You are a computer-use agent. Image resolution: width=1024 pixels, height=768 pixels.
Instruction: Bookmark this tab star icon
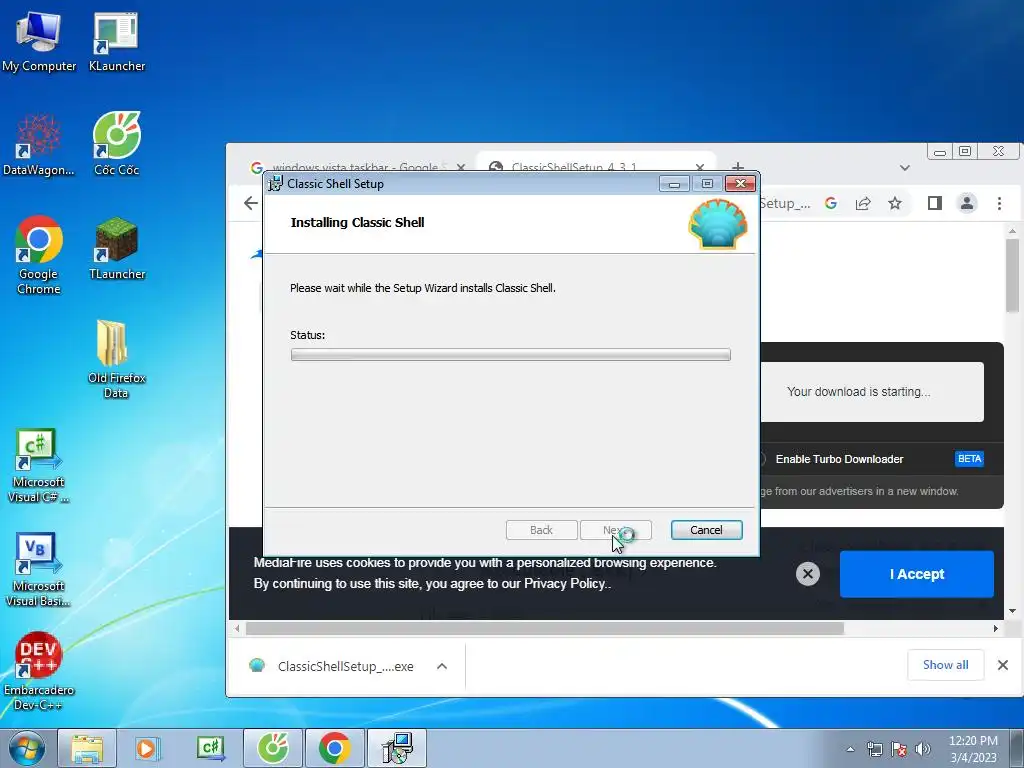(x=895, y=203)
